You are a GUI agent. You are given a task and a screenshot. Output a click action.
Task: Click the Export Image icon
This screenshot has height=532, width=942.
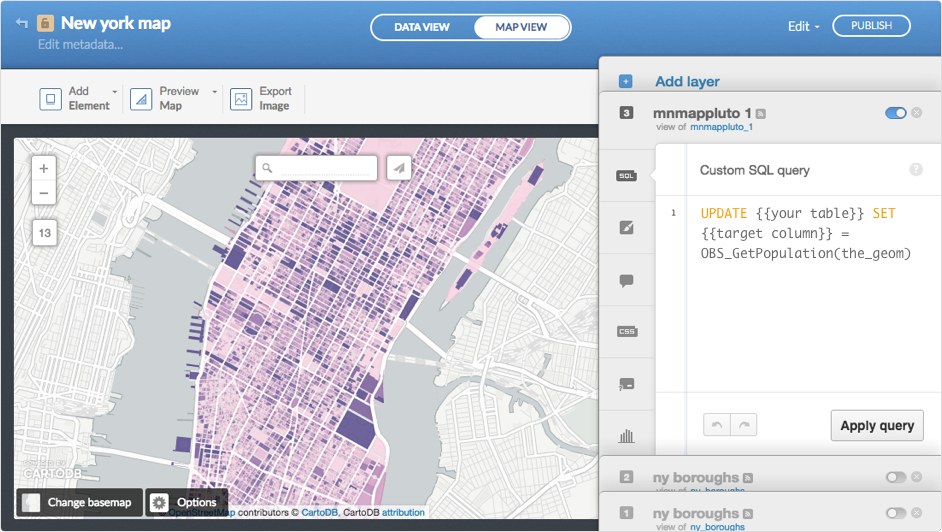241,99
